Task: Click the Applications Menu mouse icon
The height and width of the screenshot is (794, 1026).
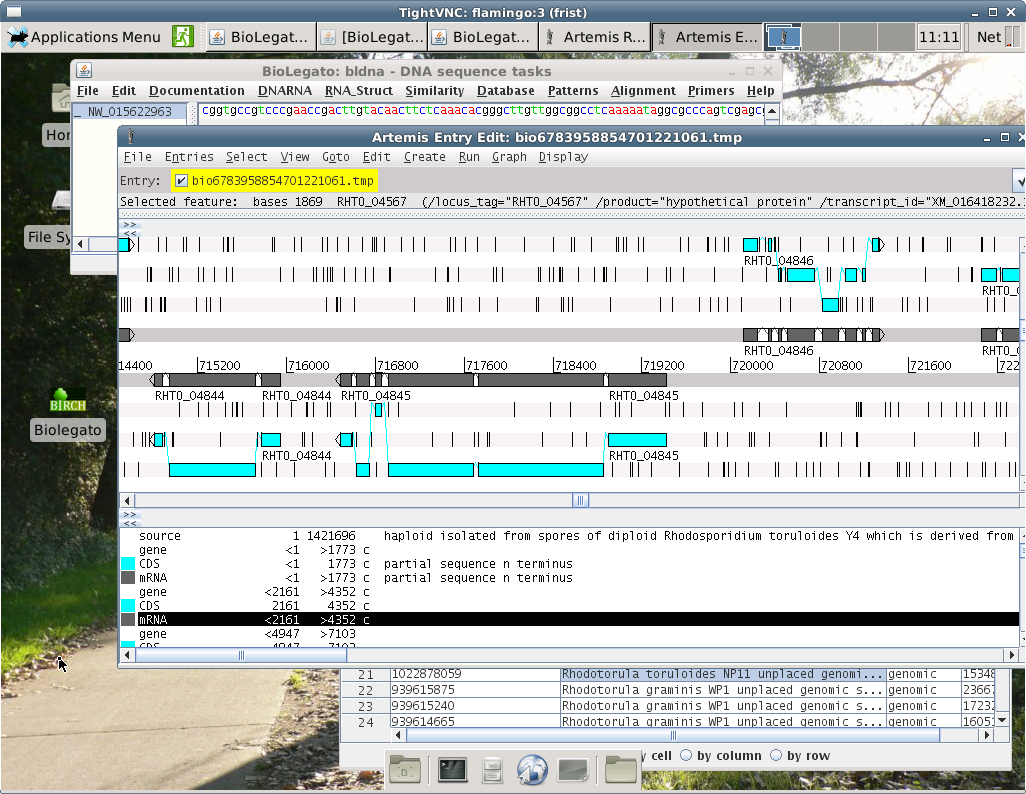Action: click(18, 37)
